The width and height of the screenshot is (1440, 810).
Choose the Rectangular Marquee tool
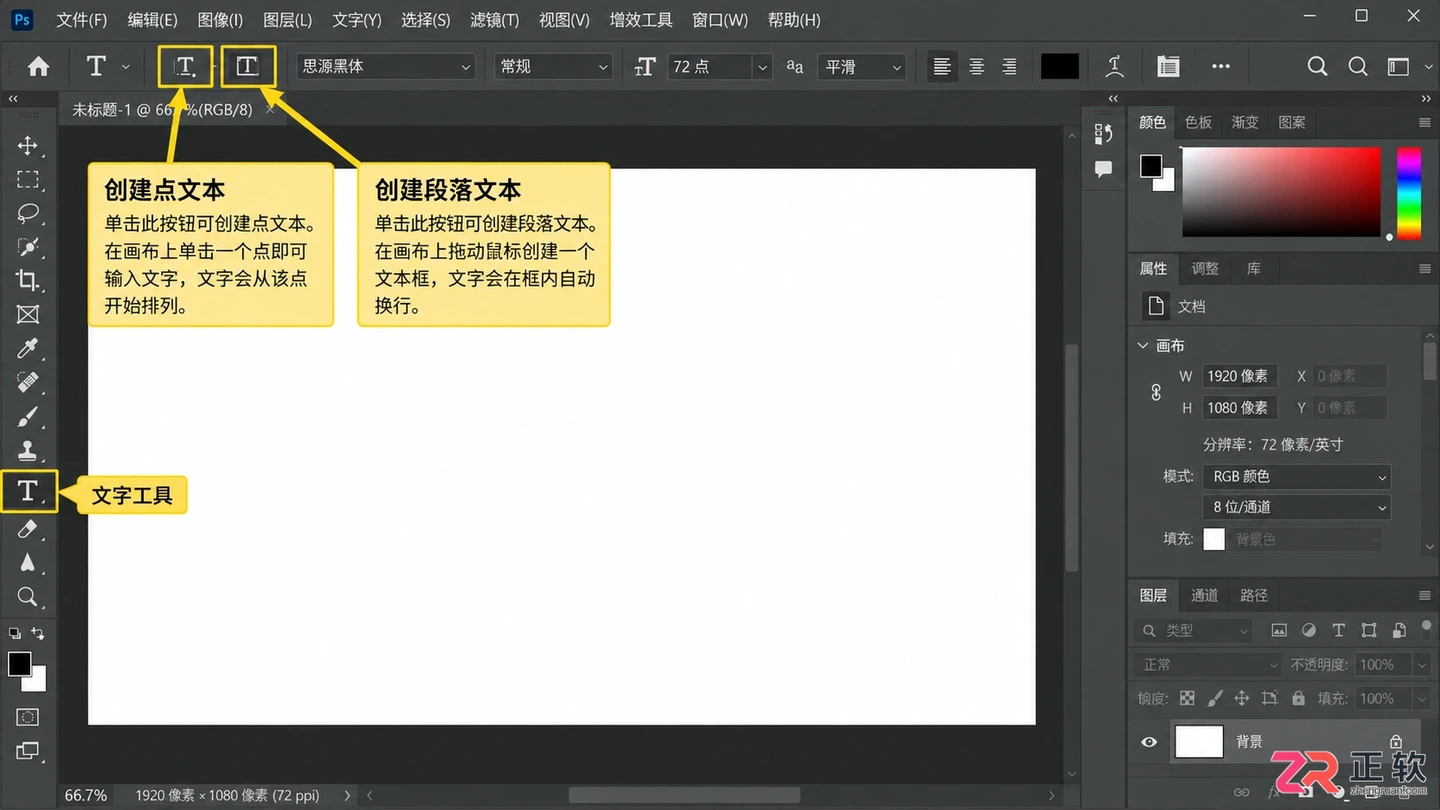28,180
